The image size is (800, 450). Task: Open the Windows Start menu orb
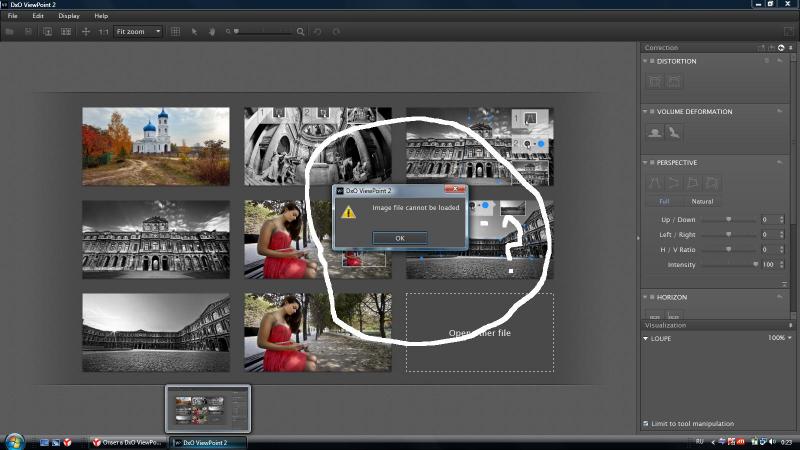[14, 441]
